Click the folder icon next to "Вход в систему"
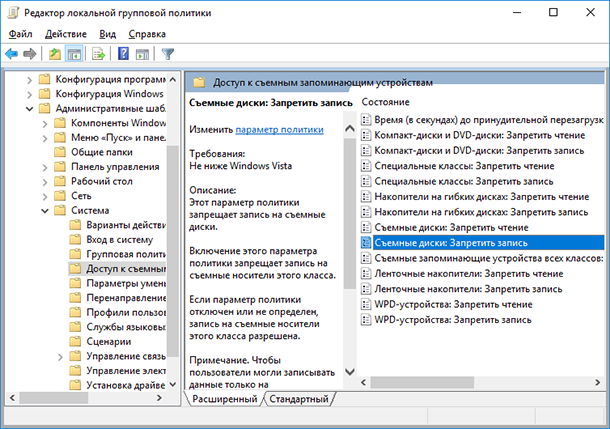The height and width of the screenshot is (429, 610). click(x=75, y=240)
